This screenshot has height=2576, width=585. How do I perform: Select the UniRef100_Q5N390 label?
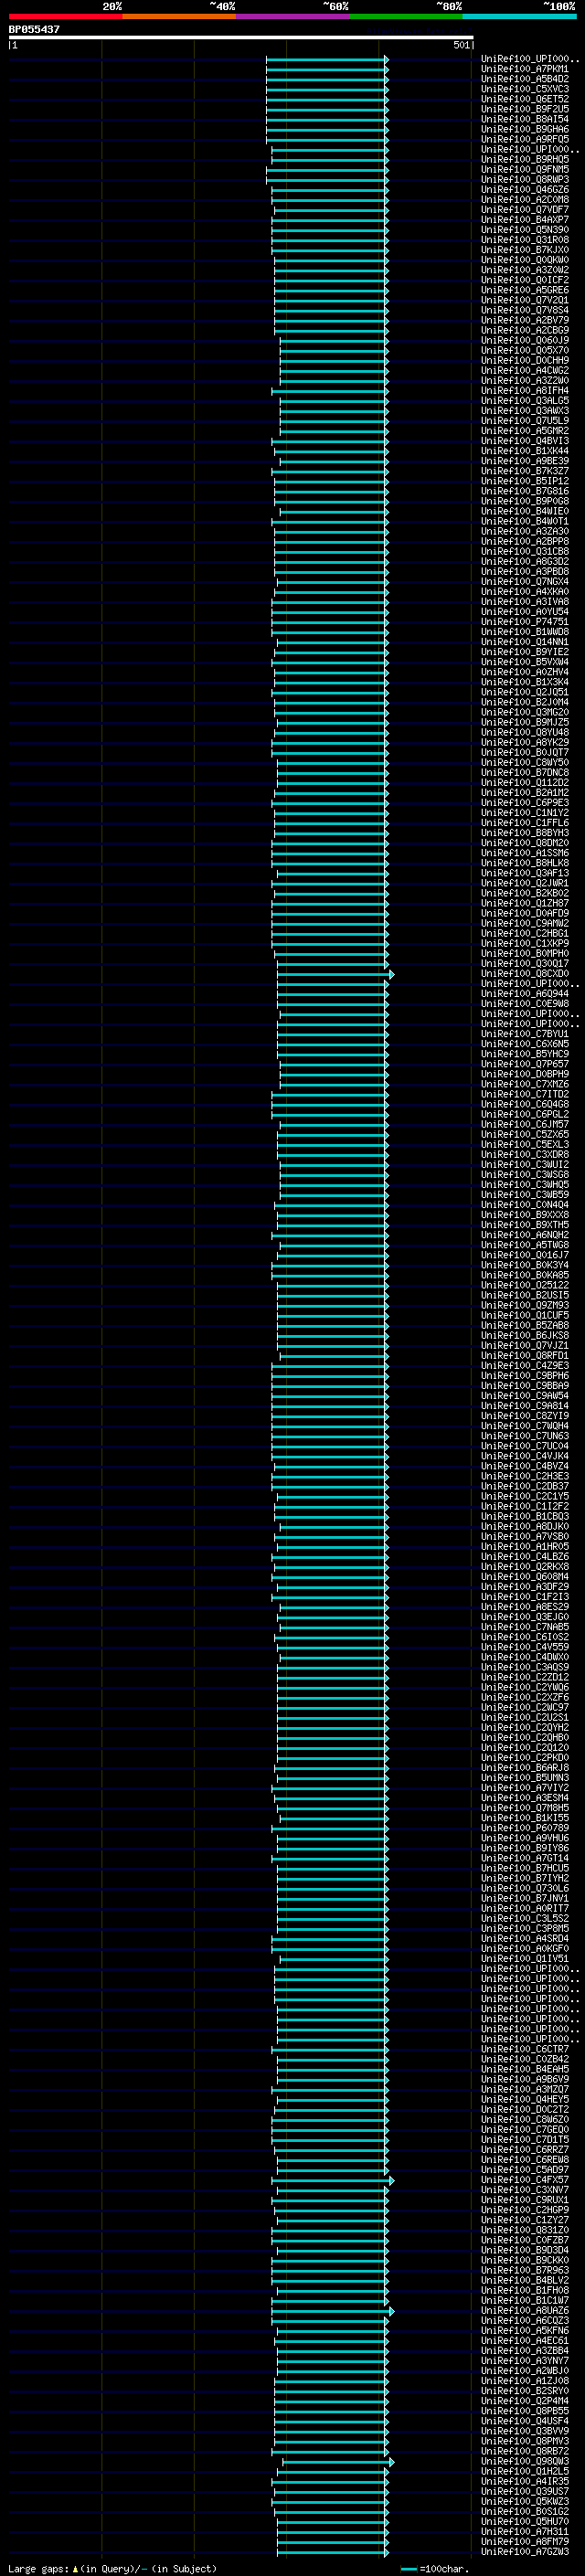click(525, 230)
